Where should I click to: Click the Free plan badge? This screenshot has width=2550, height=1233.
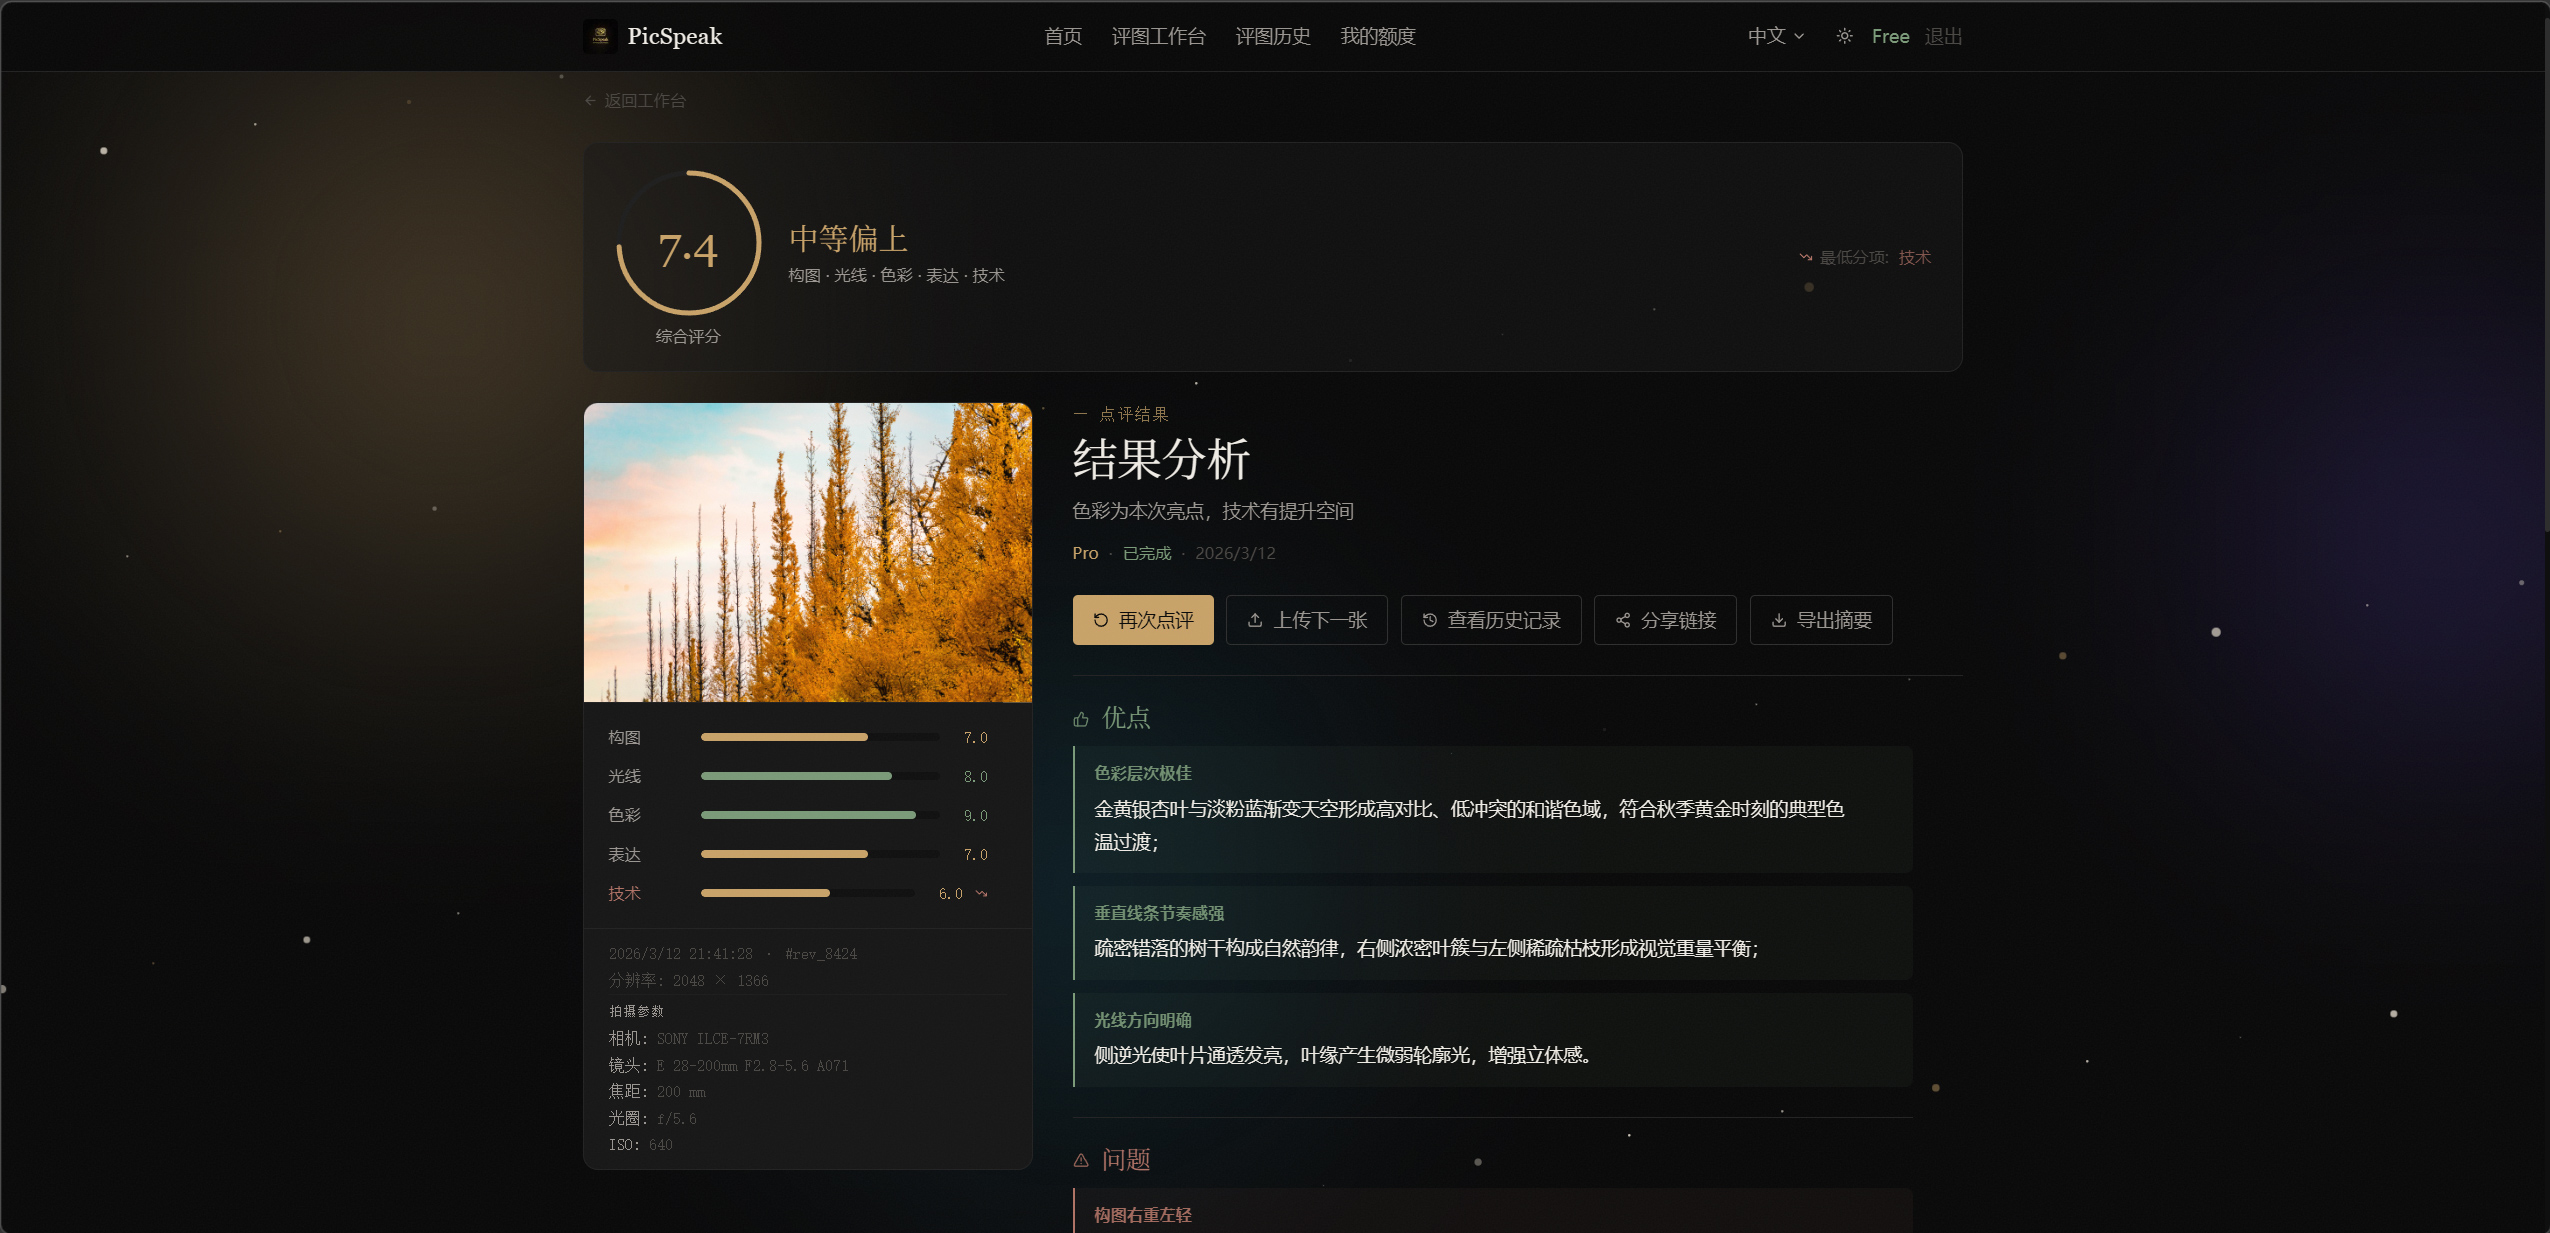(x=1890, y=36)
